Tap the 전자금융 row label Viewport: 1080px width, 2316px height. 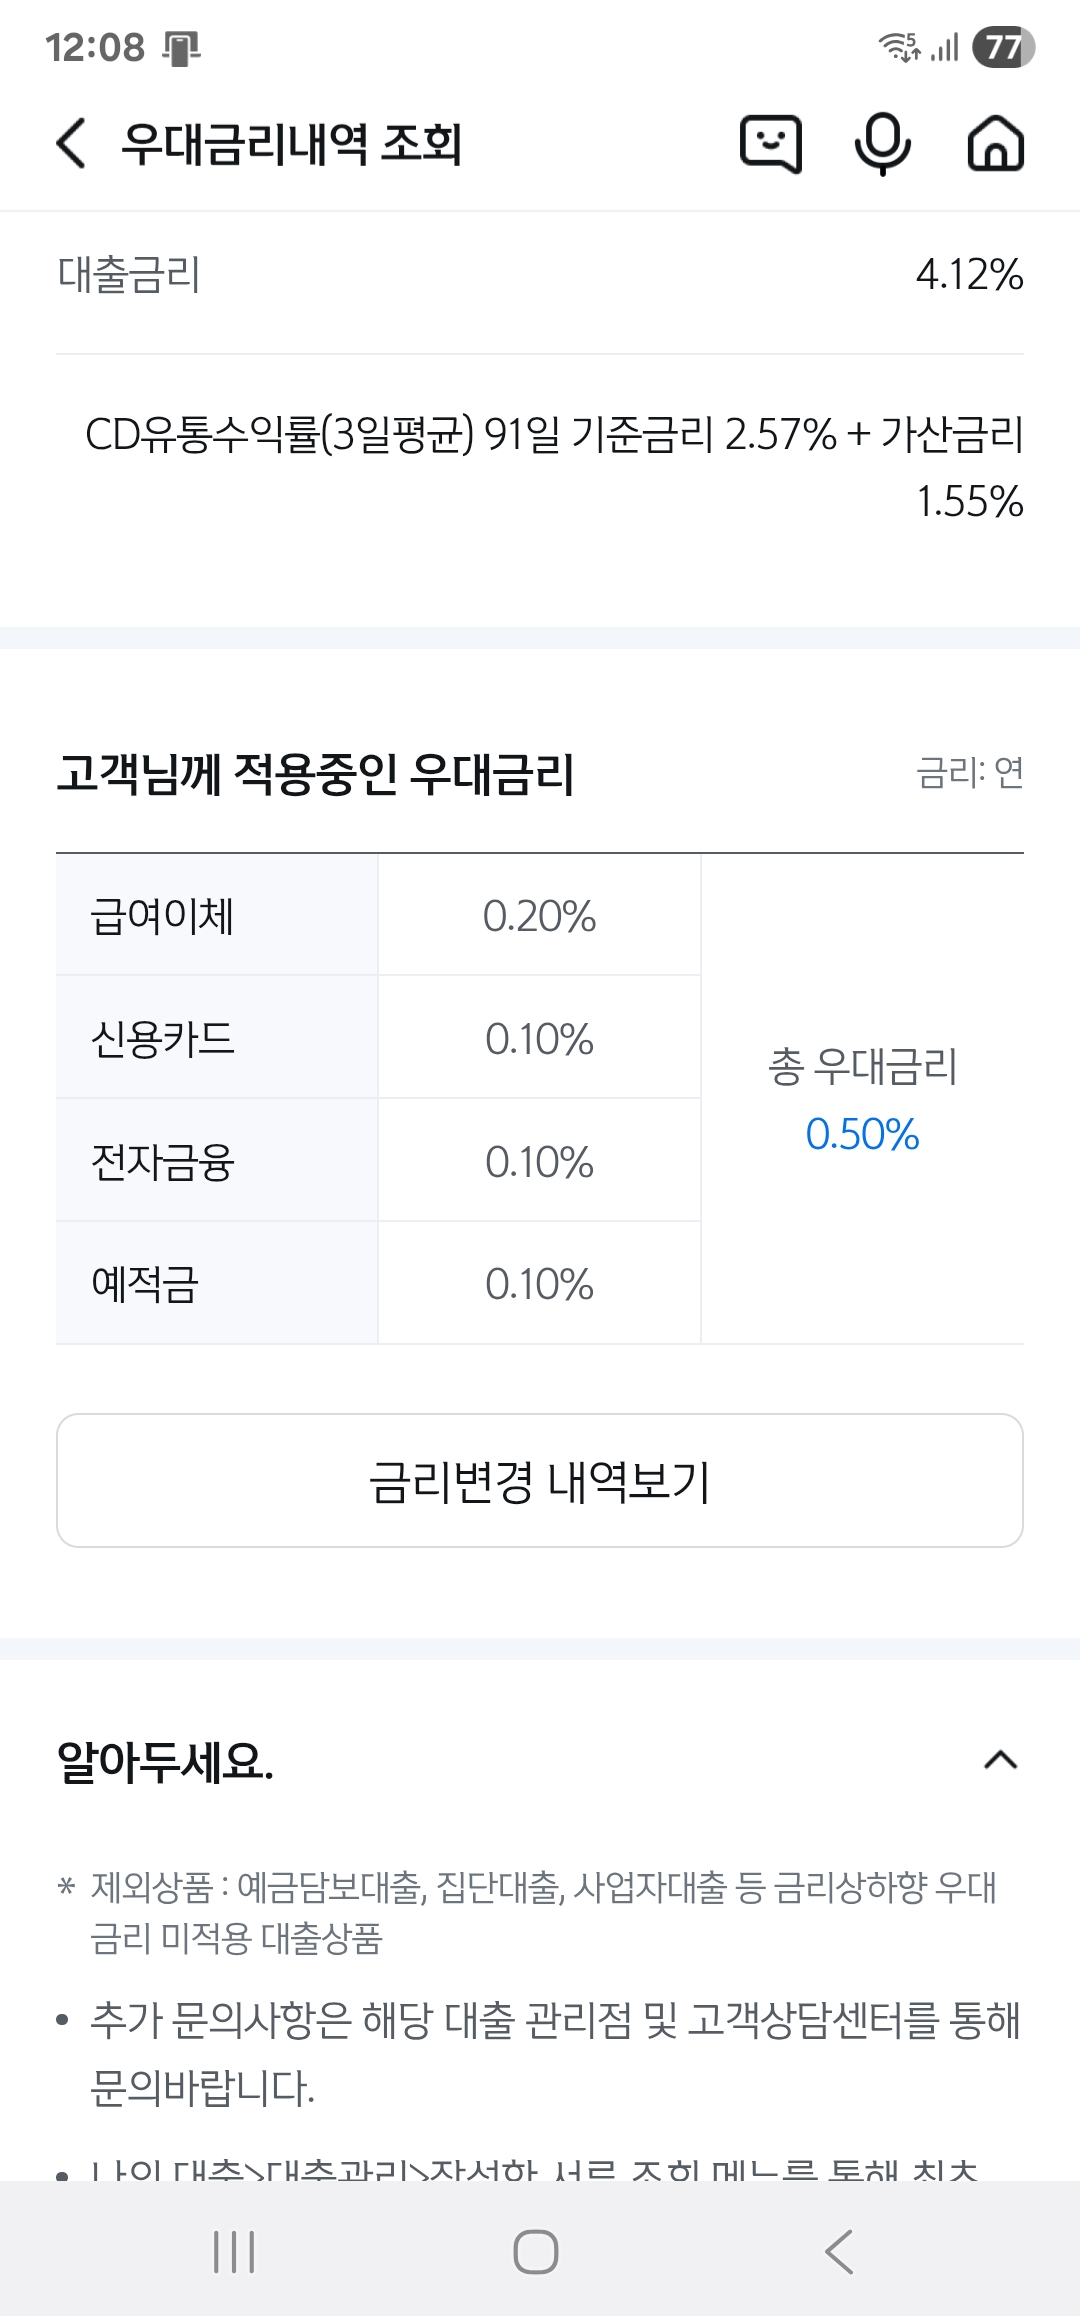(x=163, y=1162)
